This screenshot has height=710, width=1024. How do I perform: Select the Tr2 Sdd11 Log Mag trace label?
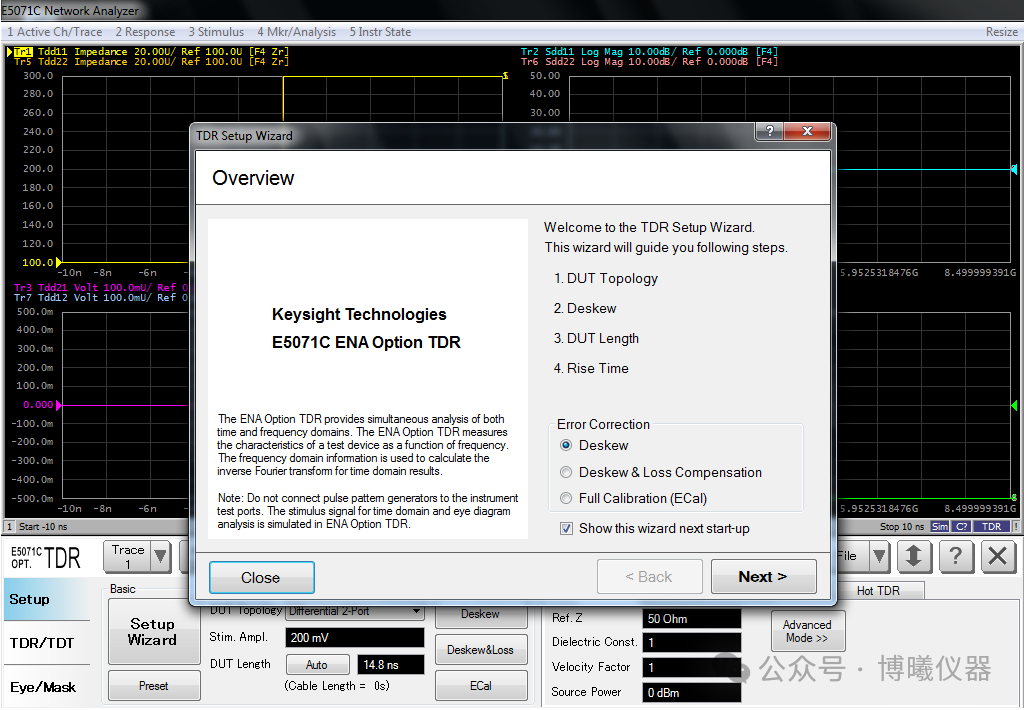[649, 52]
